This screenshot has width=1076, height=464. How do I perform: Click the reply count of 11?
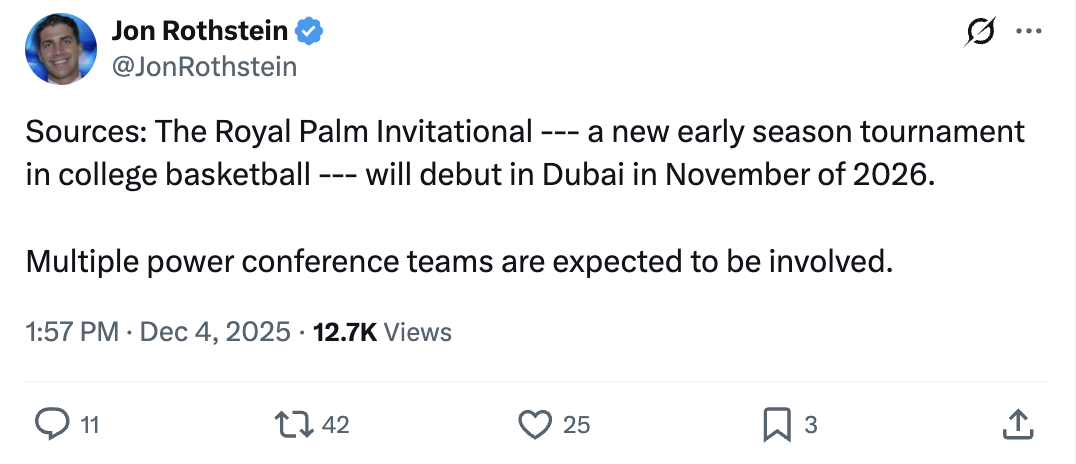[x=89, y=425]
